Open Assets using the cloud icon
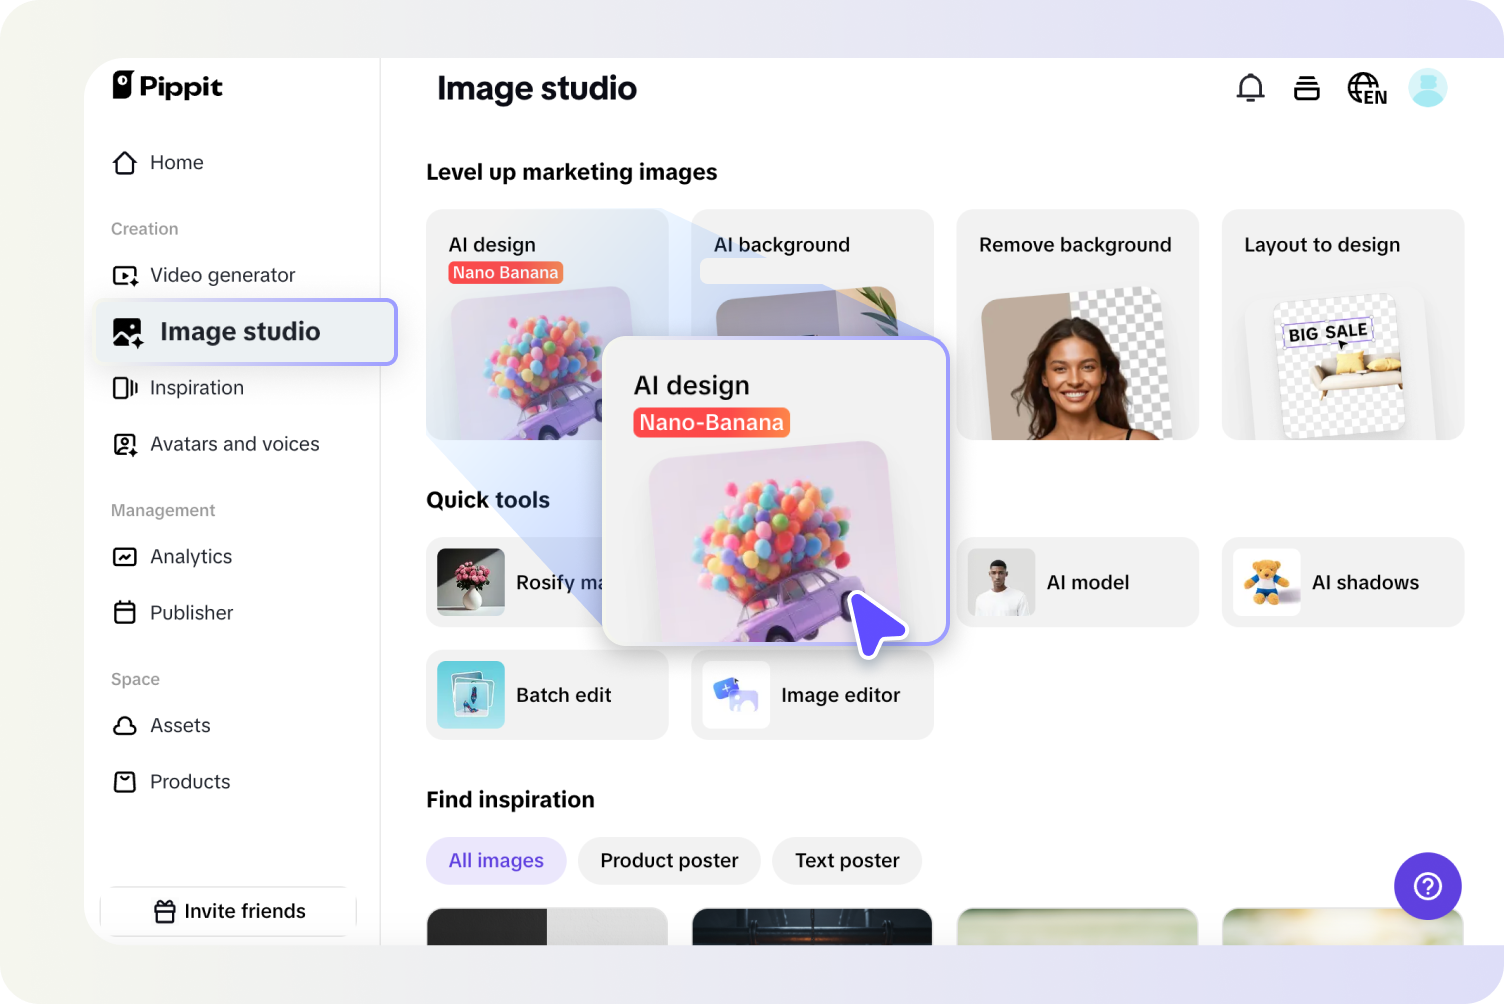Image resolution: width=1504 pixels, height=1004 pixels. (124, 726)
